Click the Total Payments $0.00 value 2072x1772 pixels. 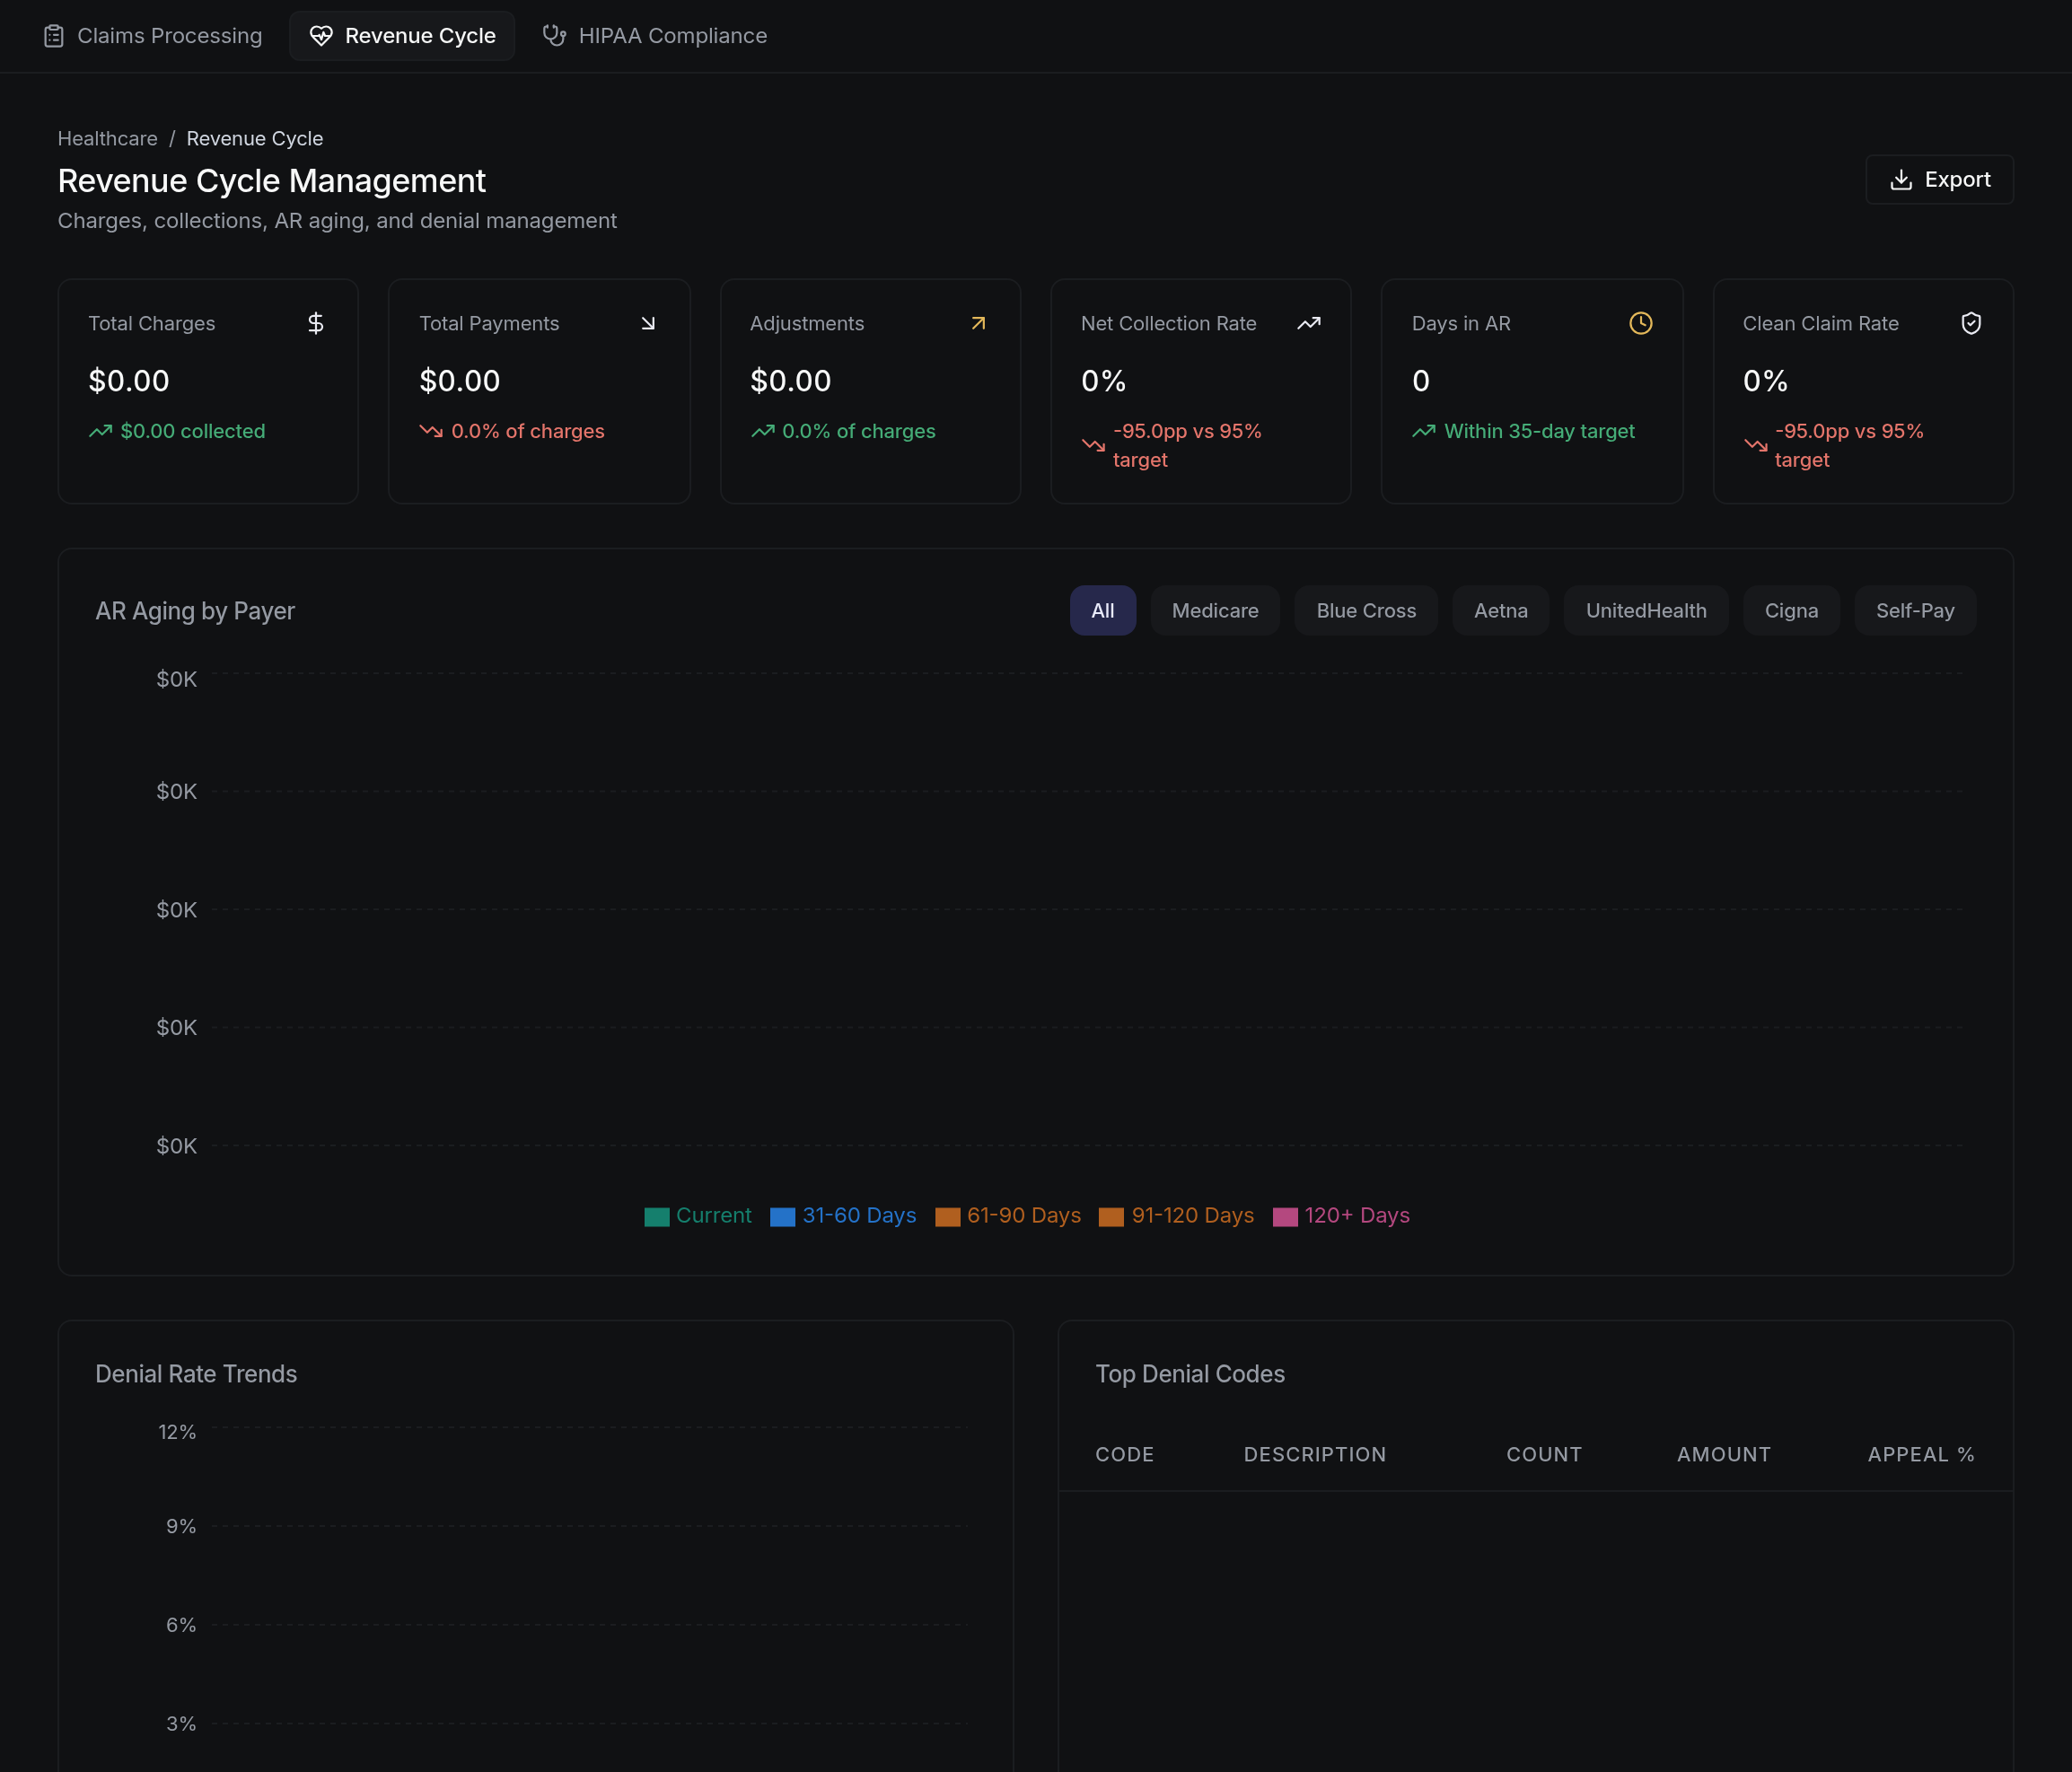tap(460, 380)
